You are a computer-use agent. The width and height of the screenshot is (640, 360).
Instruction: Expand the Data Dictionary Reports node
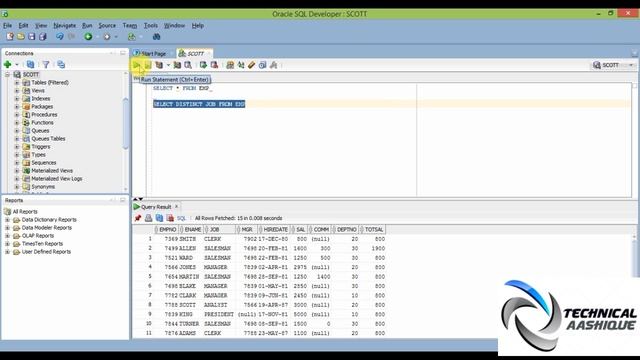pyautogui.click(x=7, y=220)
